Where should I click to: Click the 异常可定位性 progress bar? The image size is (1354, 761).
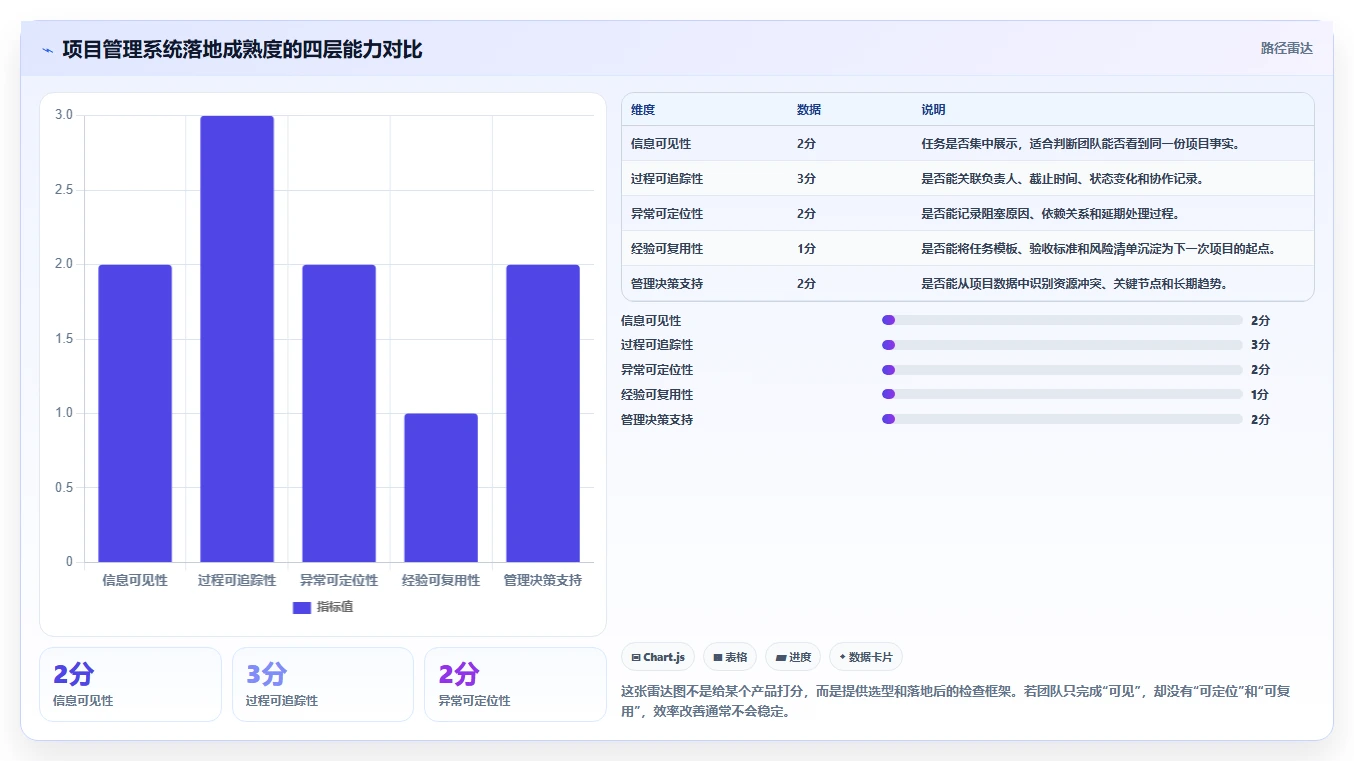(x=1062, y=370)
